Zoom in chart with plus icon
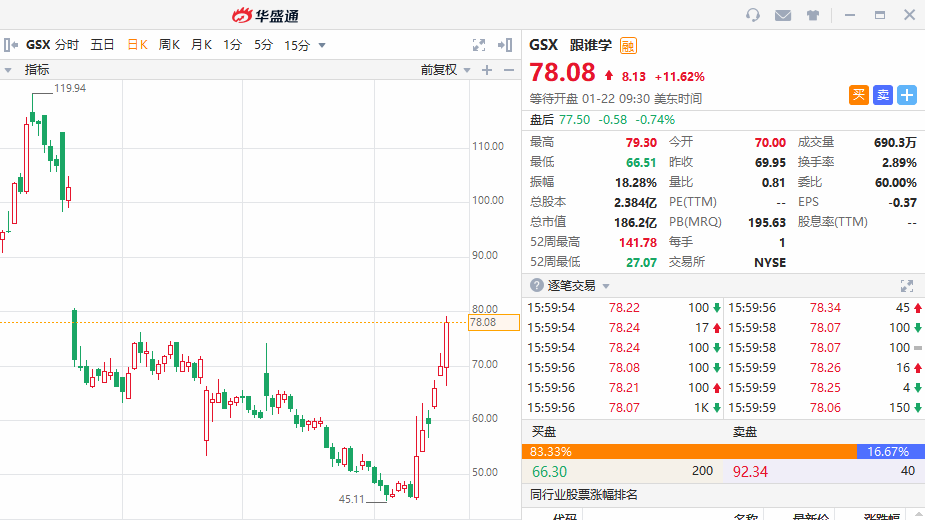 487,70
